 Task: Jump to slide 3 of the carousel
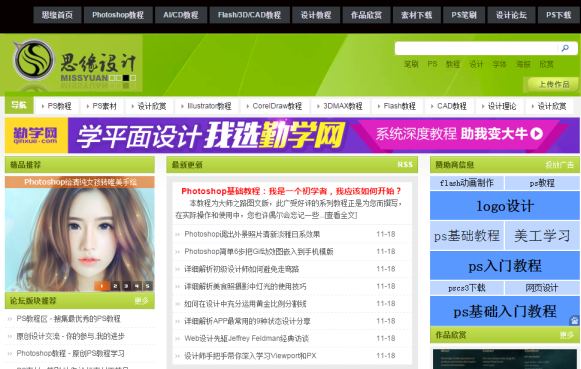coord(126,286)
